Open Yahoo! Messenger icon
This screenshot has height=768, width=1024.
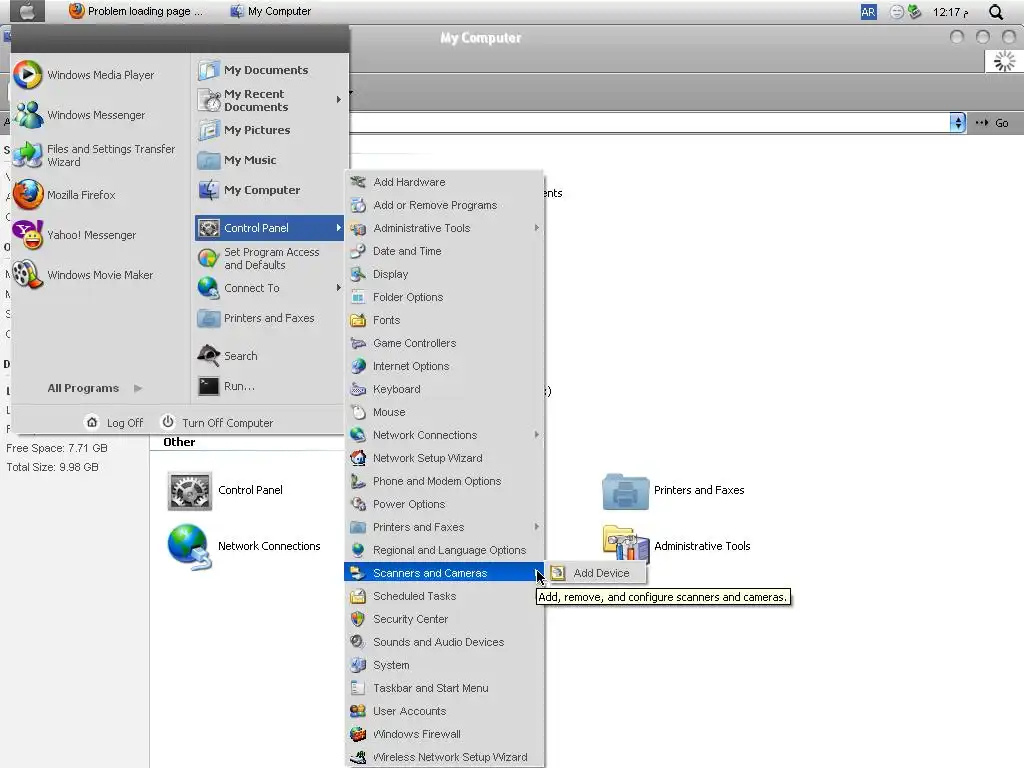(28, 235)
